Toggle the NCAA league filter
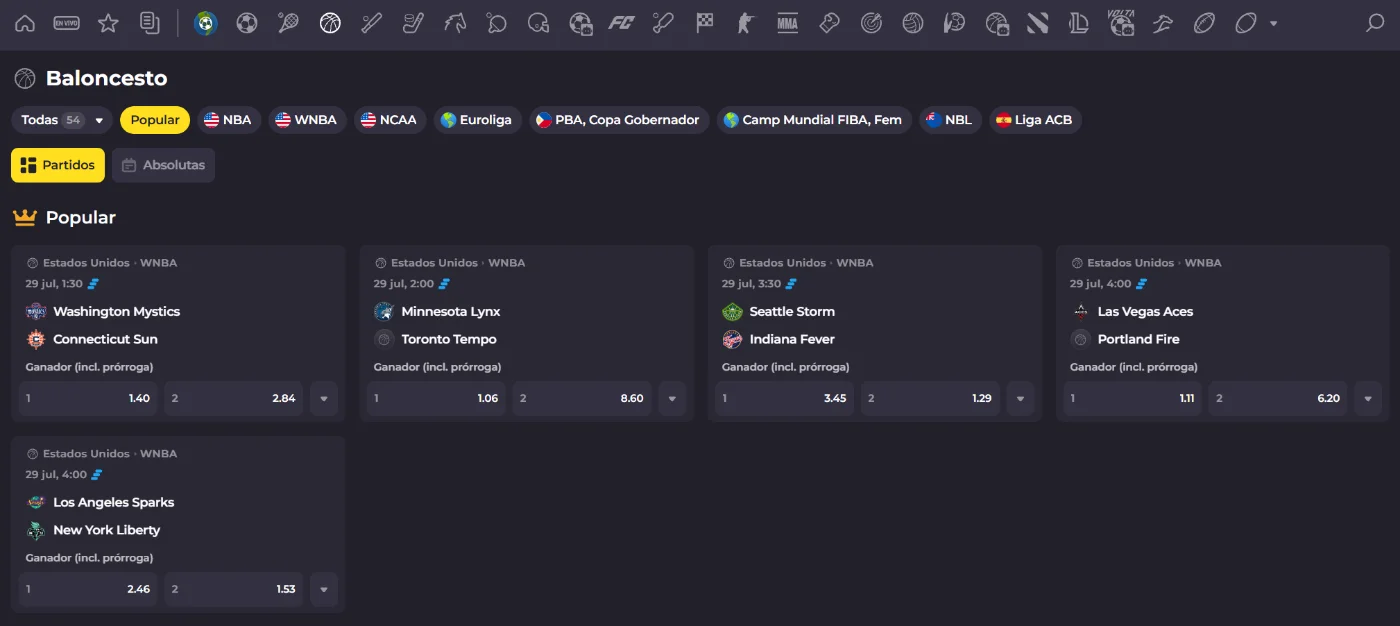1400x626 pixels. pos(390,120)
